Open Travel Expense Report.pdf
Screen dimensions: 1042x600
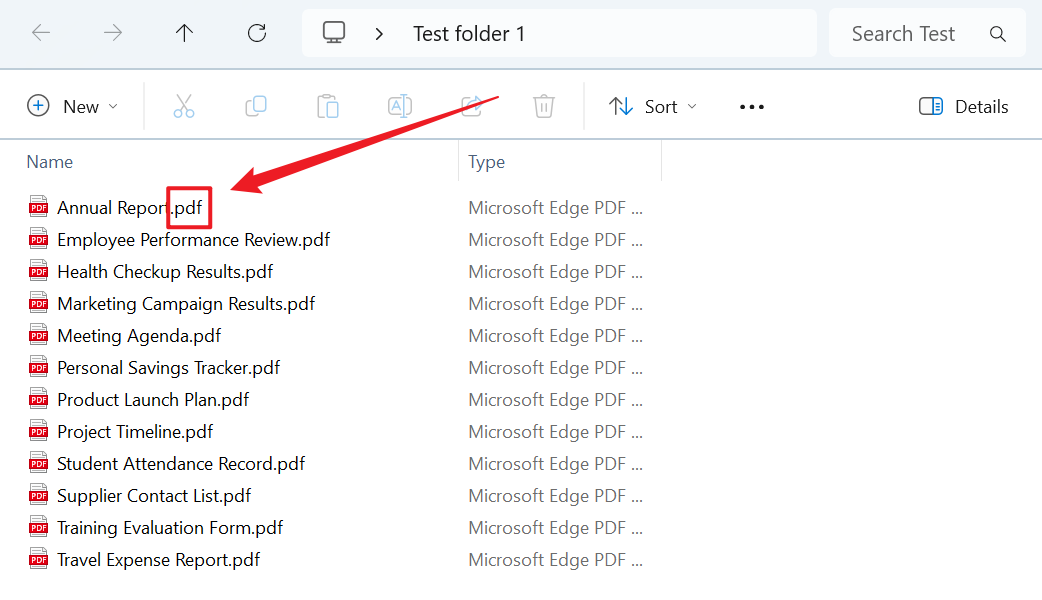157,559
